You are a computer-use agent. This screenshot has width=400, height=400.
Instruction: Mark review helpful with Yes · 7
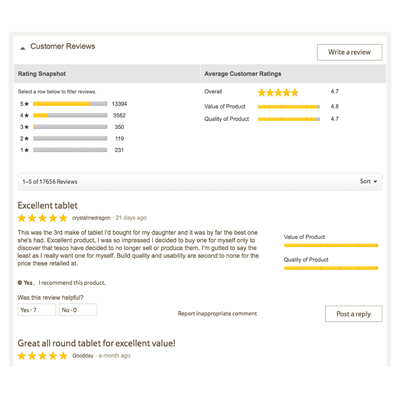coord(37,310)
